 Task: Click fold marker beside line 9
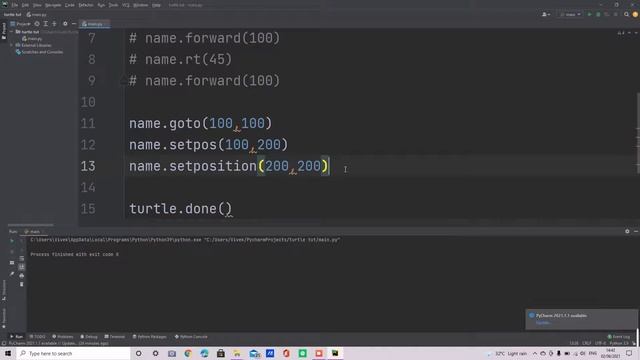click(x=123, y=81)
